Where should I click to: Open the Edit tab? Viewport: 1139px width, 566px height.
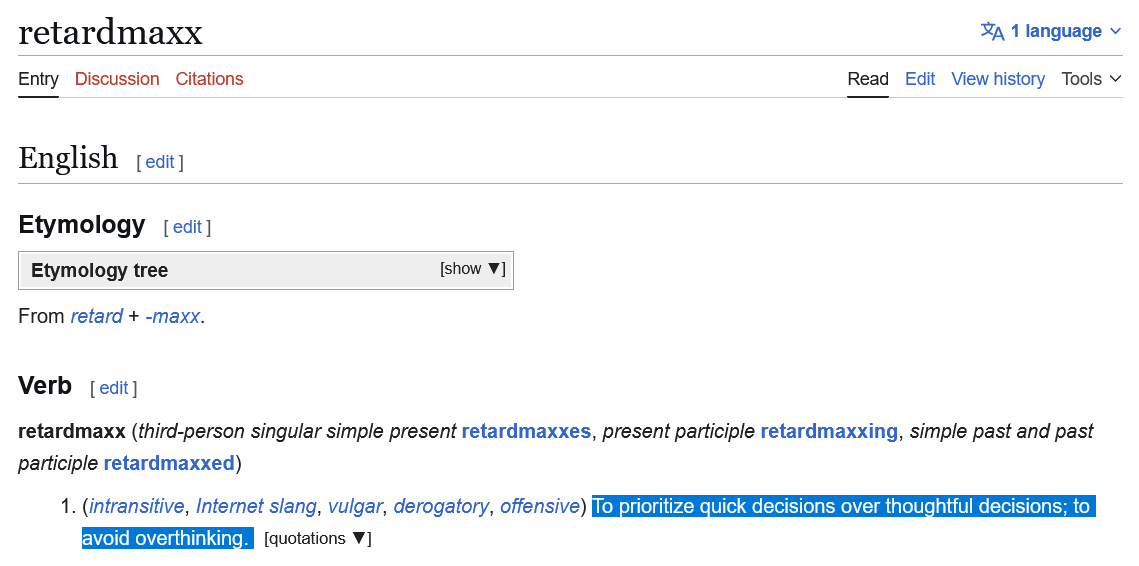pos(920,78)
